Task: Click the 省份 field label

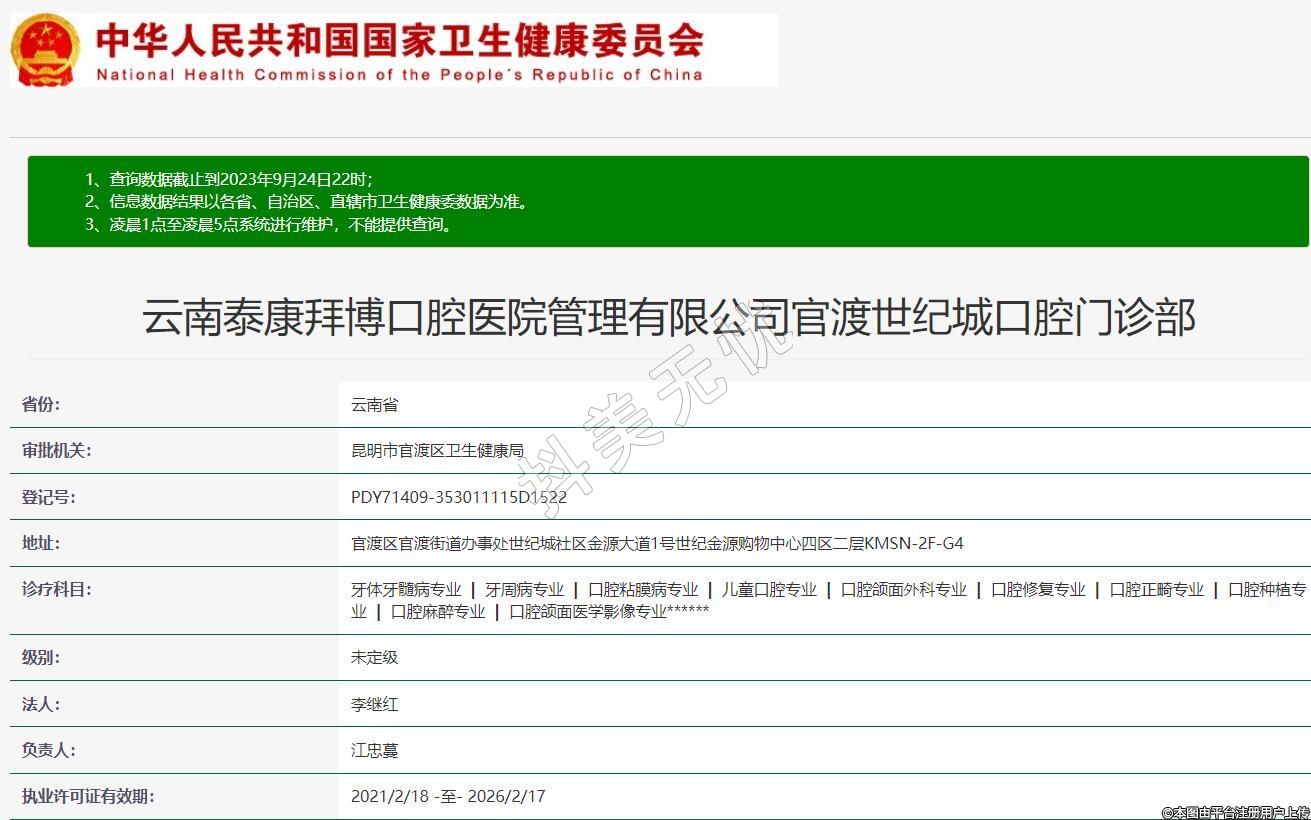Action: [x=42, y=405]
